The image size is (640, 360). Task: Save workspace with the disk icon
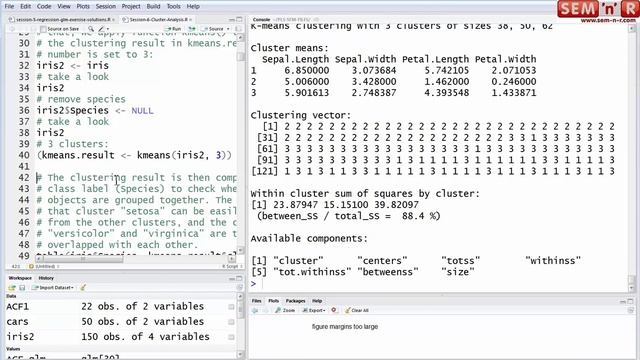[22, 288]
